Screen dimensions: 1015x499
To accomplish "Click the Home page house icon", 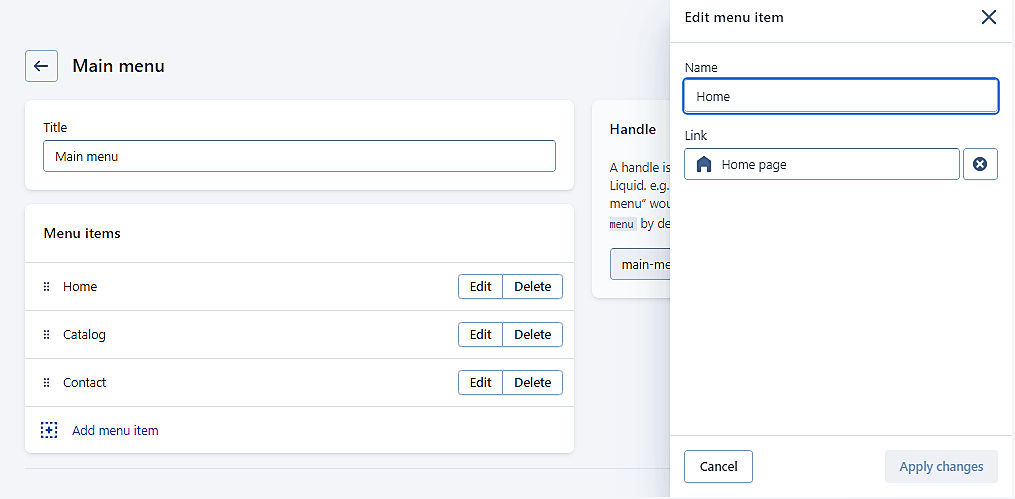I will pyautogui.click(x=704, y=164).
